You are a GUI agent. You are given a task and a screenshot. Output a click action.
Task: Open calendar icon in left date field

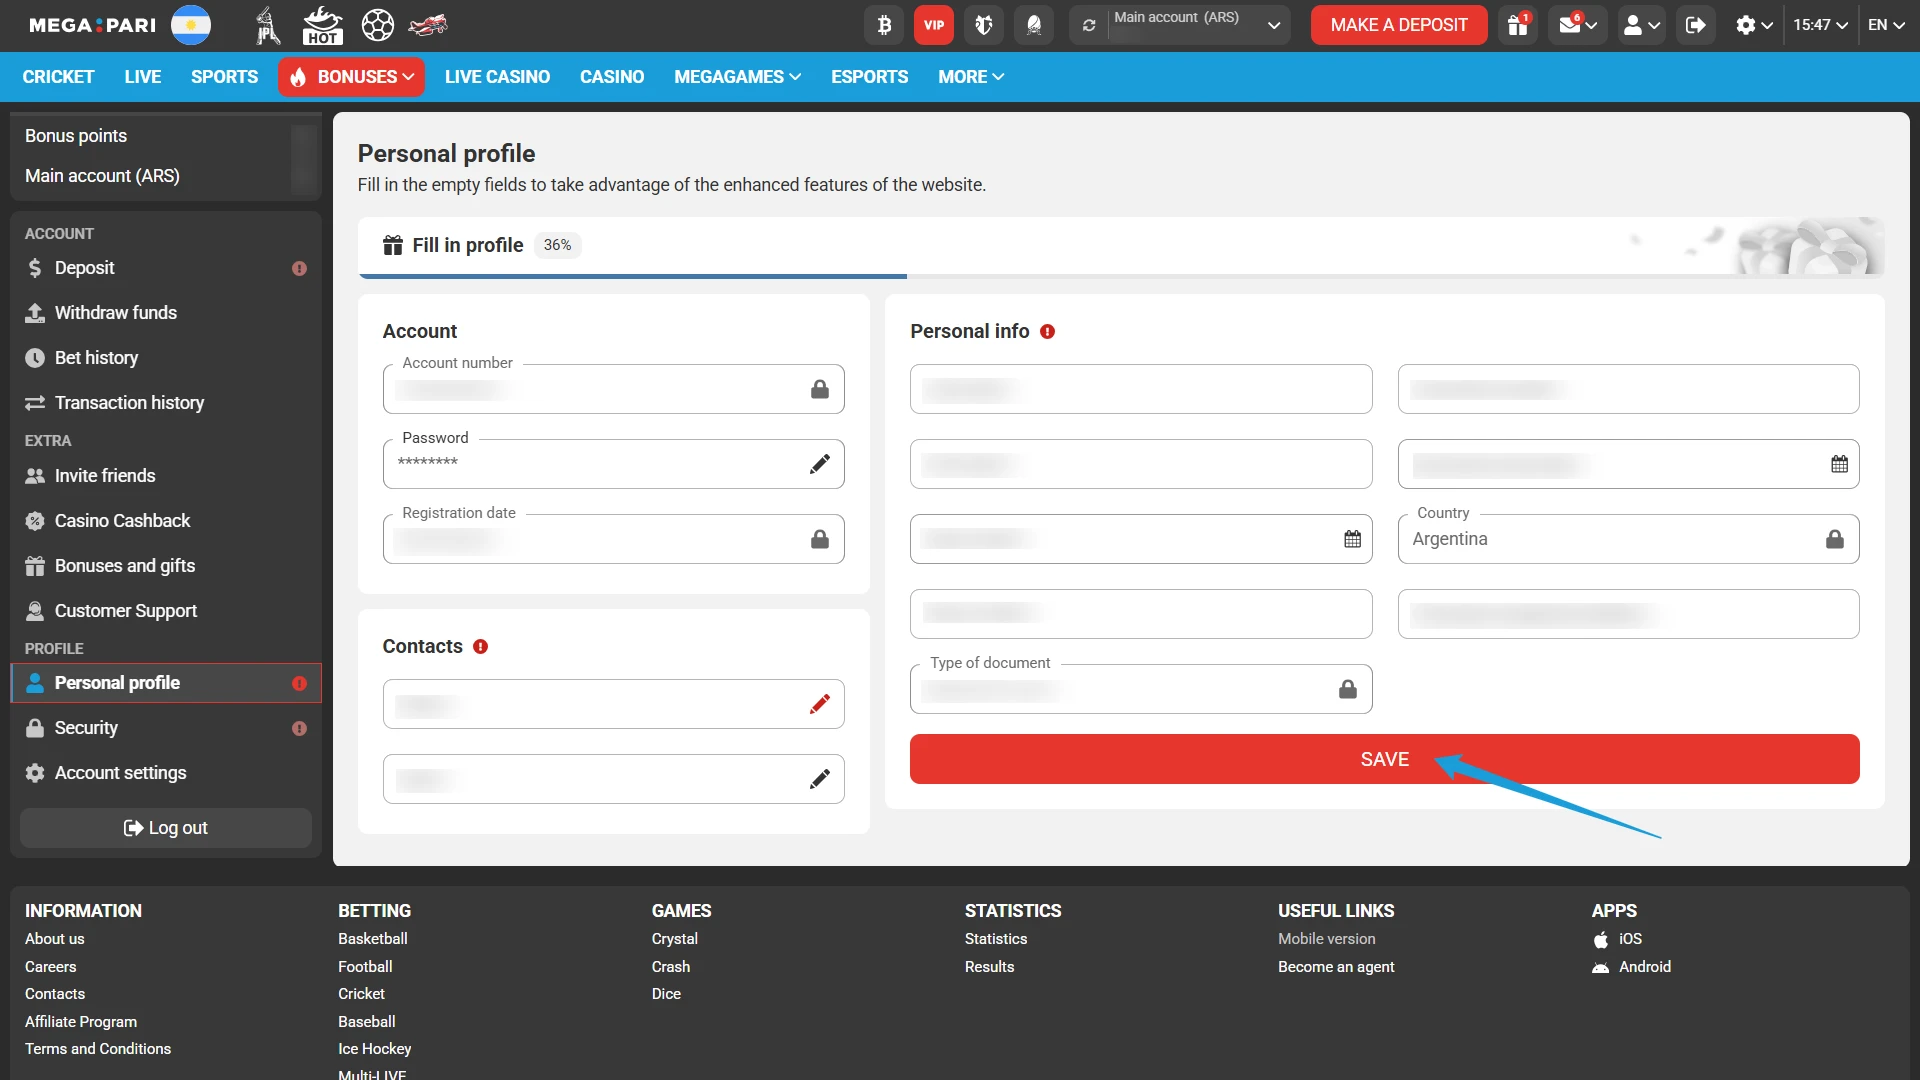point(1352,539)
